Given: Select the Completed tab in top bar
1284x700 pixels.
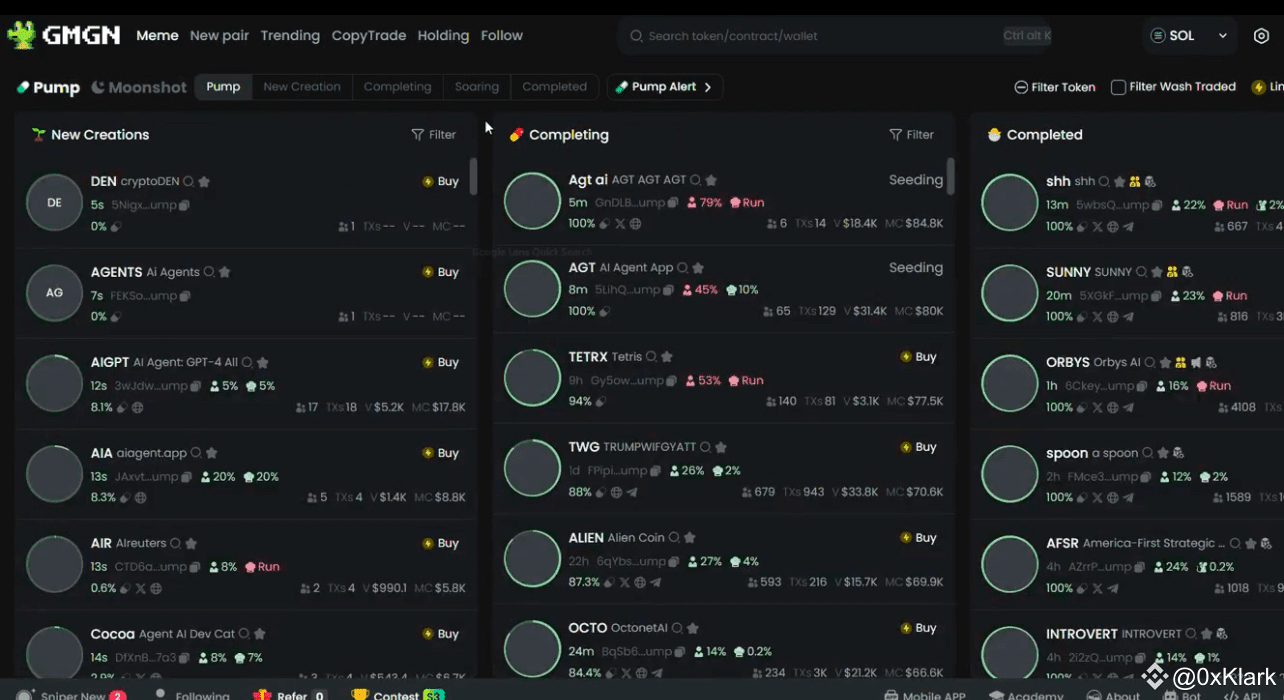Looking at the screenshot, I should coord(555,87).
